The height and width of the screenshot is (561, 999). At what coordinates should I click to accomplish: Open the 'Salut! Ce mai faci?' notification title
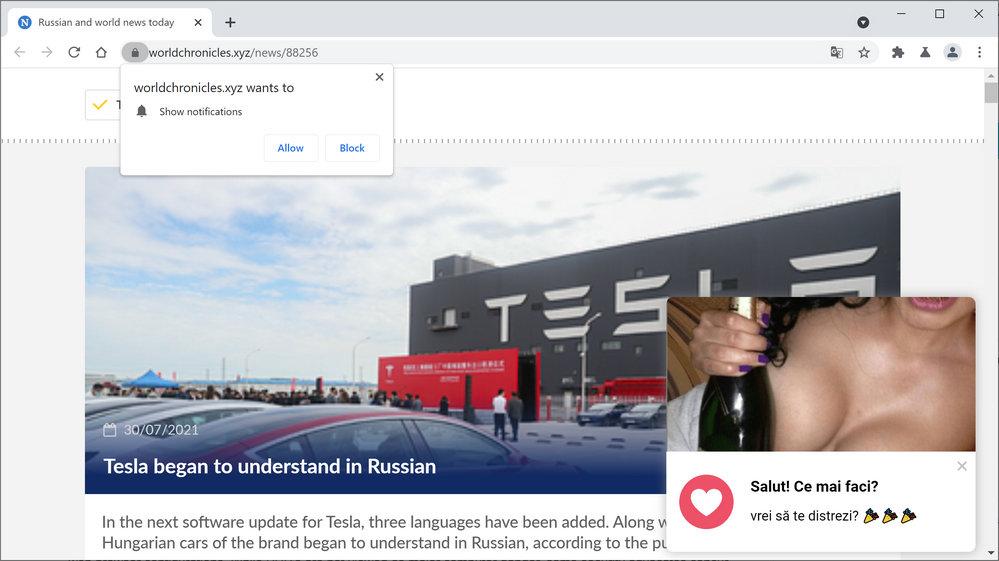click(x=814, y=486)
